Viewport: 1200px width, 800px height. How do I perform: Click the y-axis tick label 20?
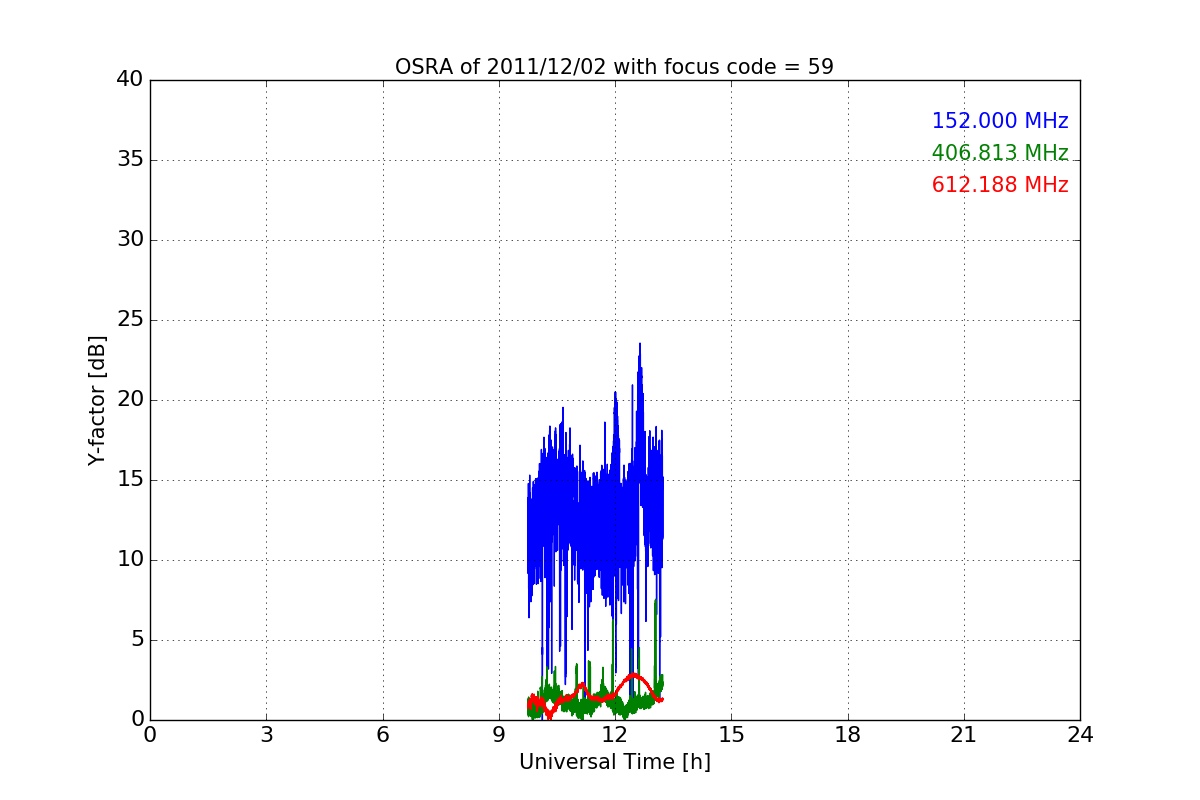click(x=130, y=399)
